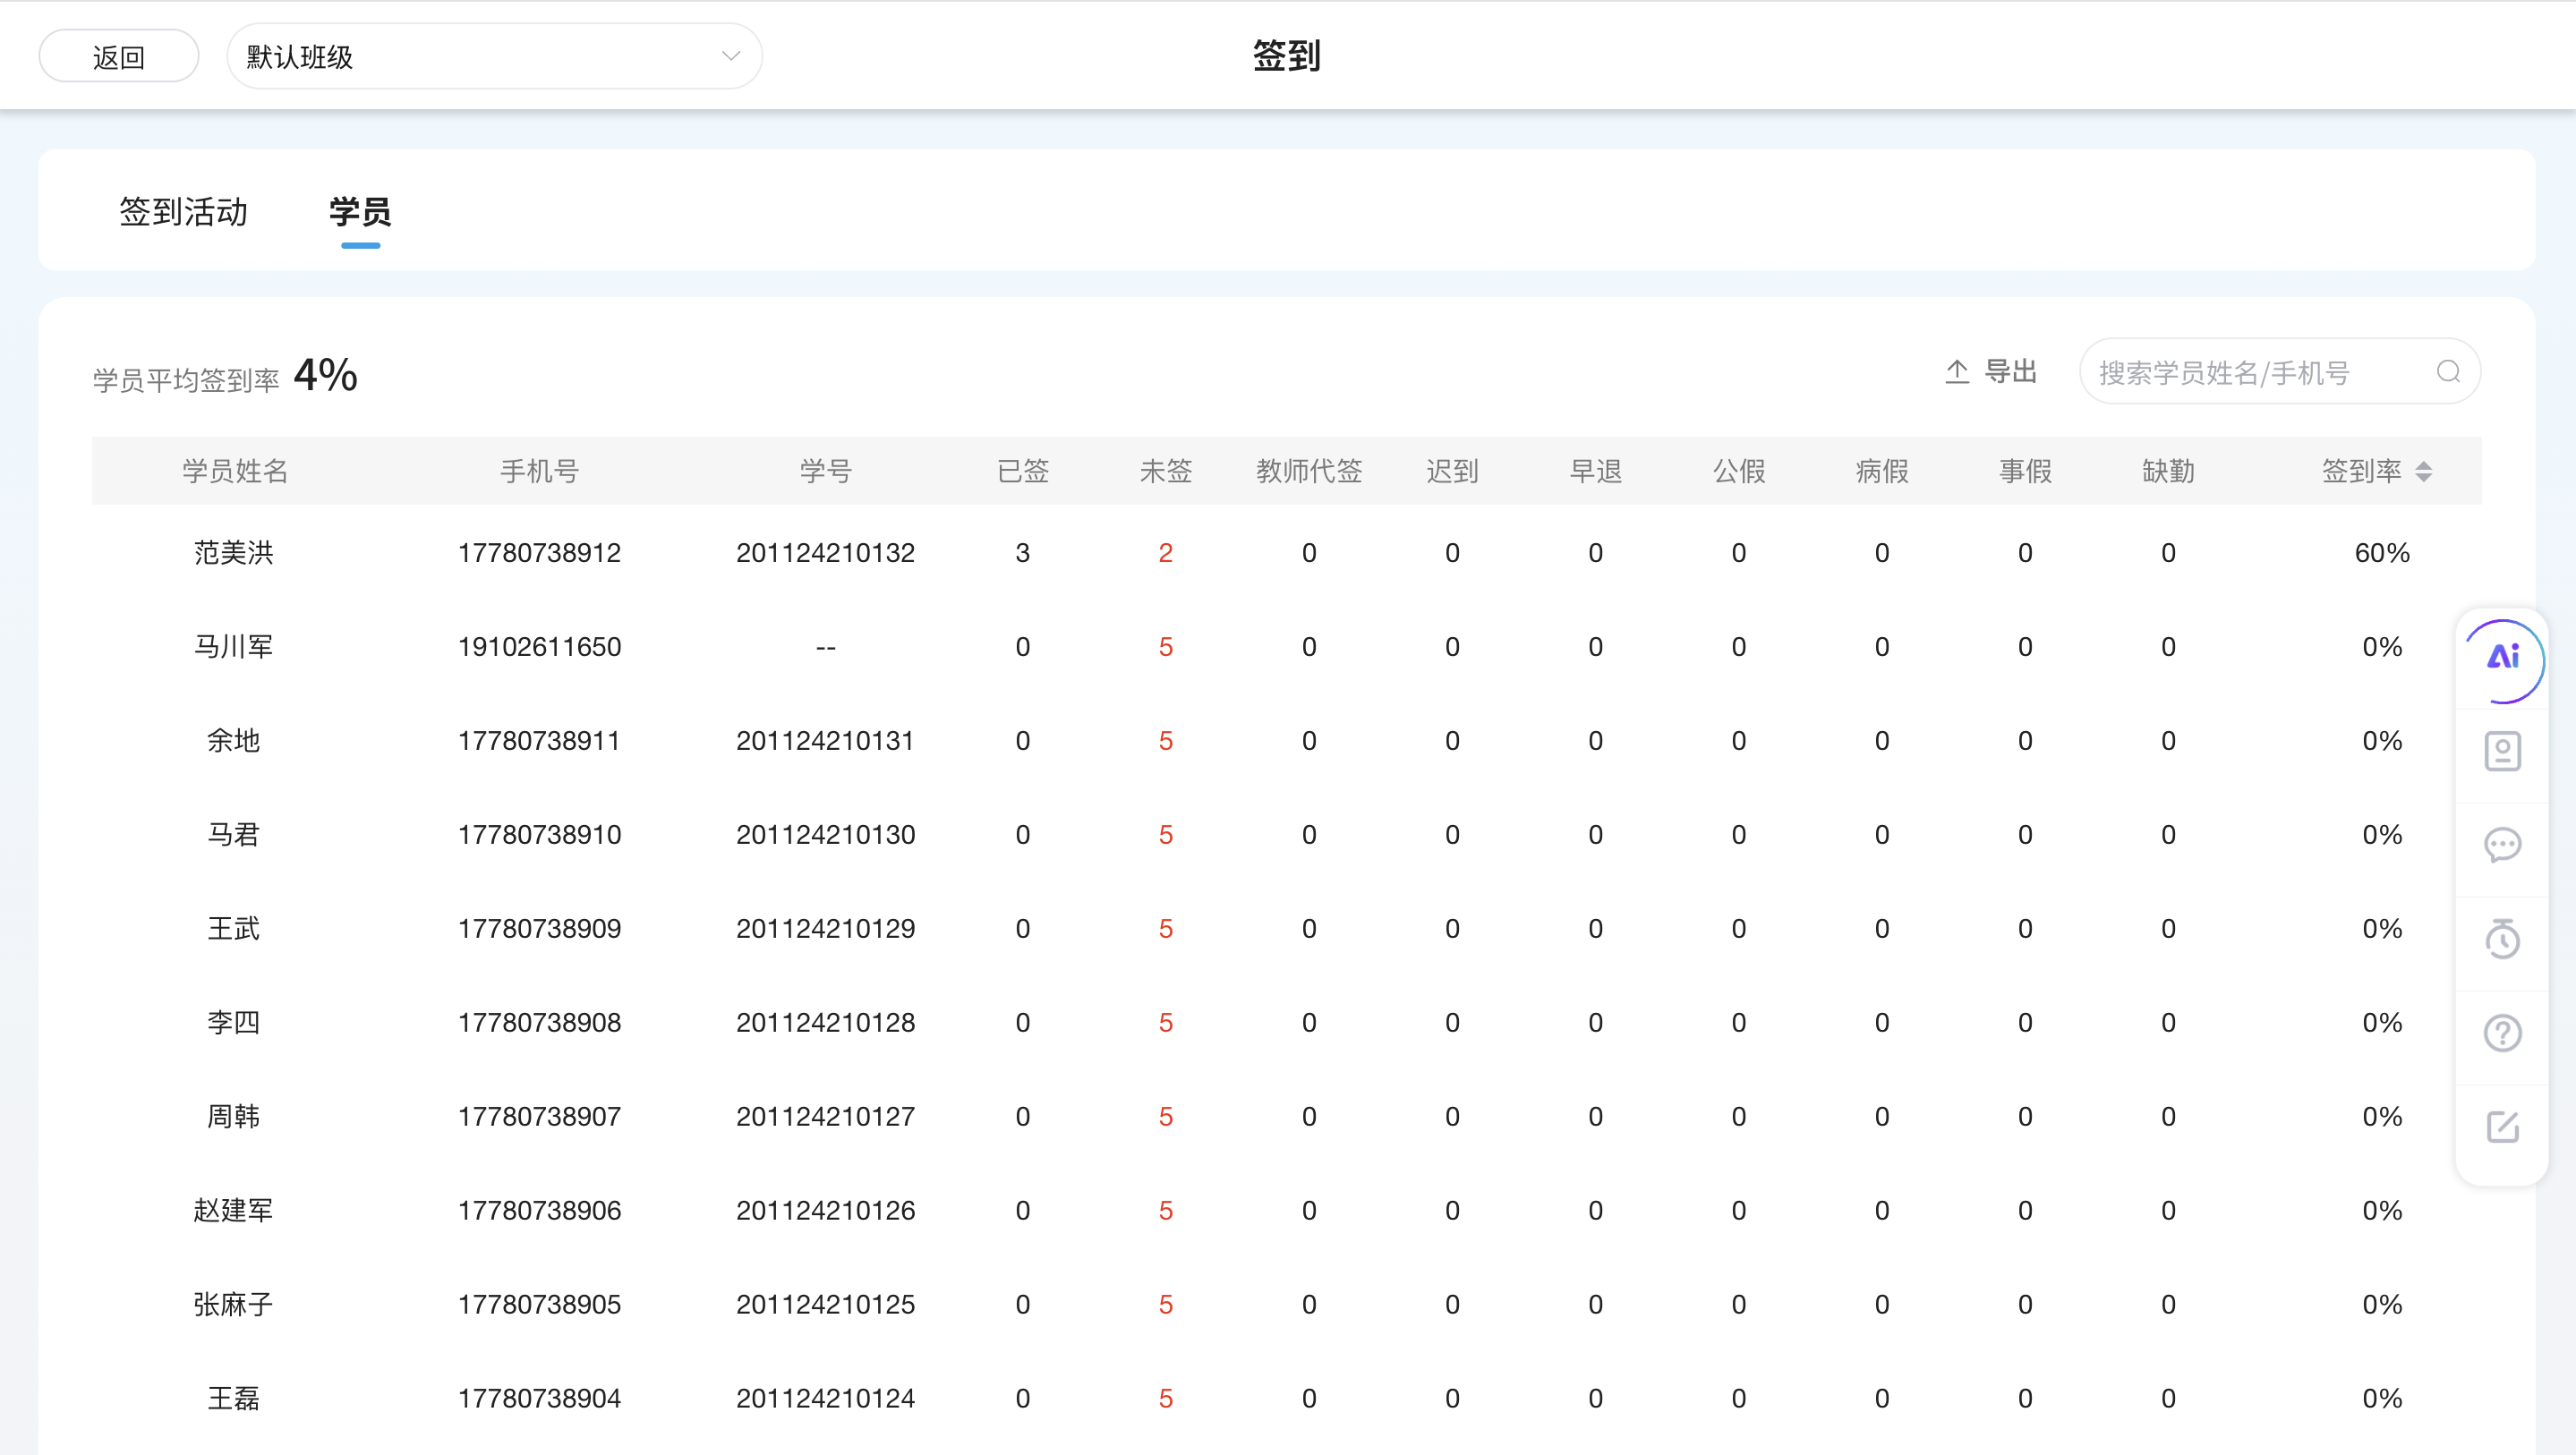Click student ID 201124210132
Screen dimensions: 2576x1455
coord(826,553)
